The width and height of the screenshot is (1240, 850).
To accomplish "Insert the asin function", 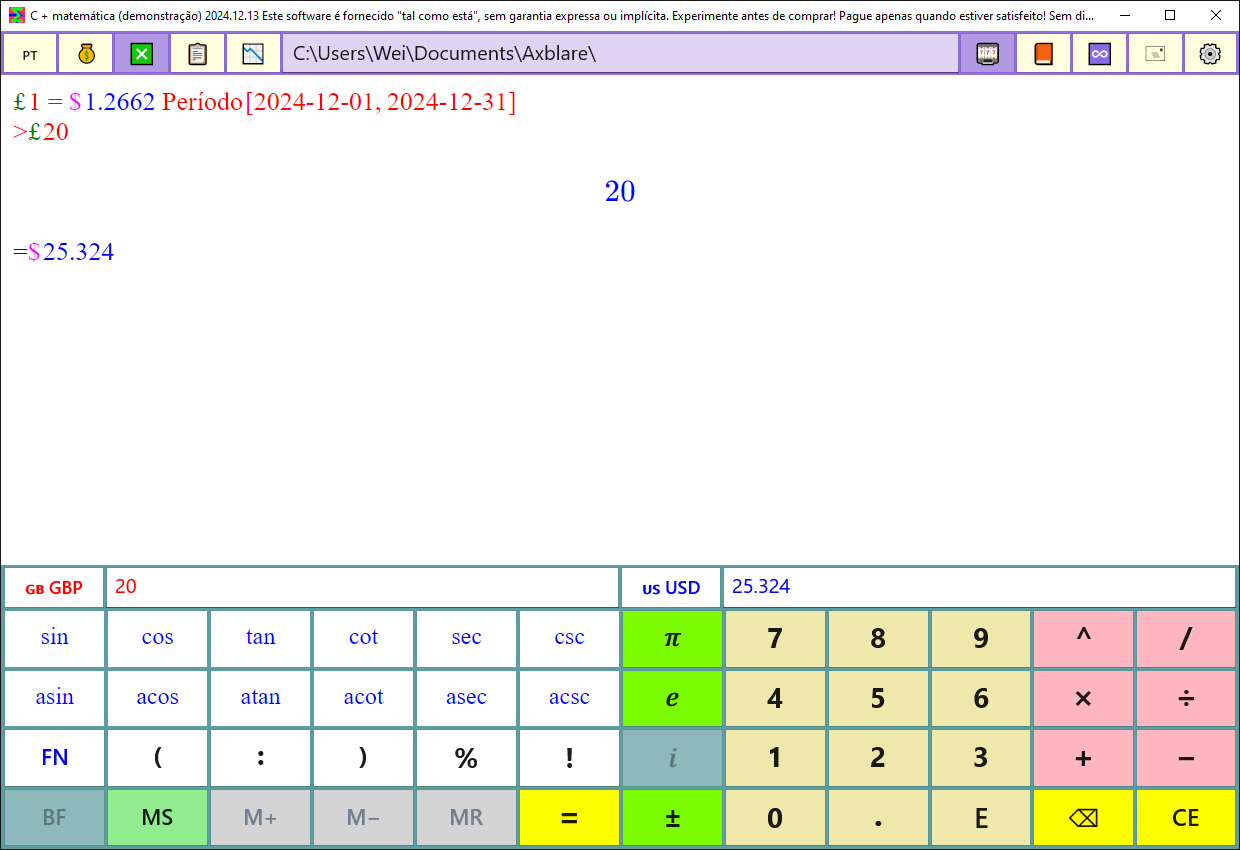I will 55,698.
